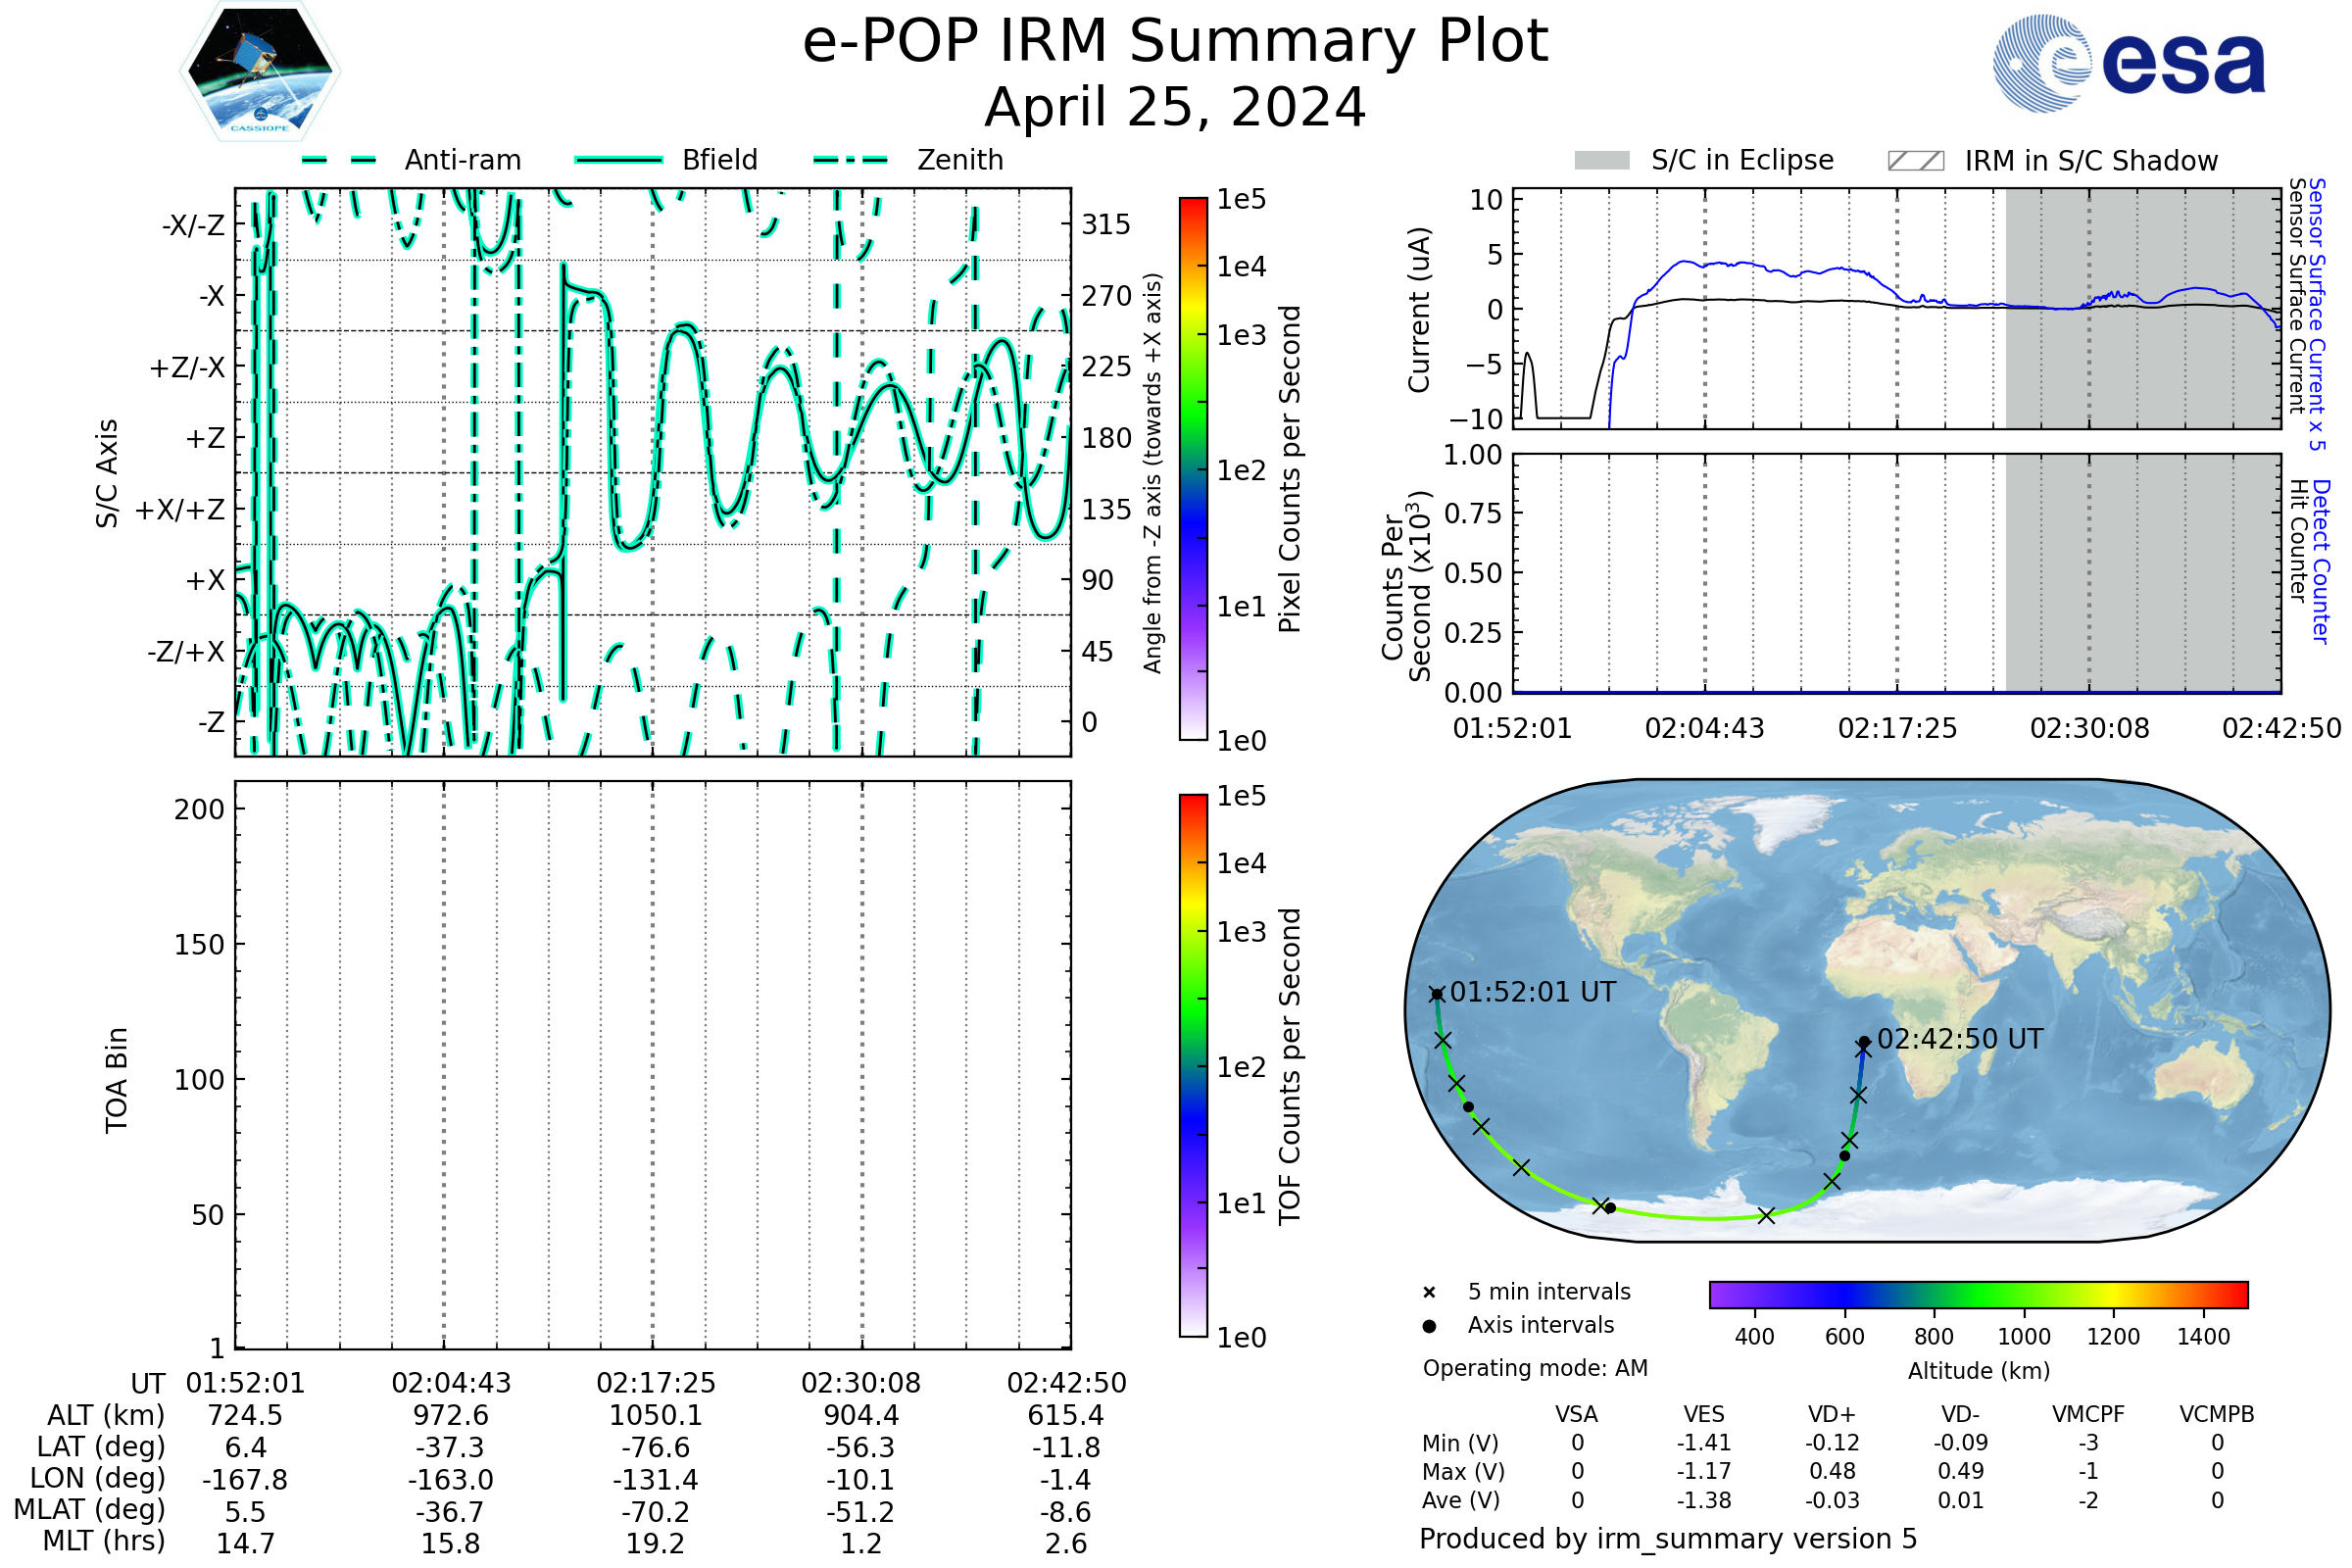
Task: Click the Bfield solid legend line
Action: tap(618, 160)
